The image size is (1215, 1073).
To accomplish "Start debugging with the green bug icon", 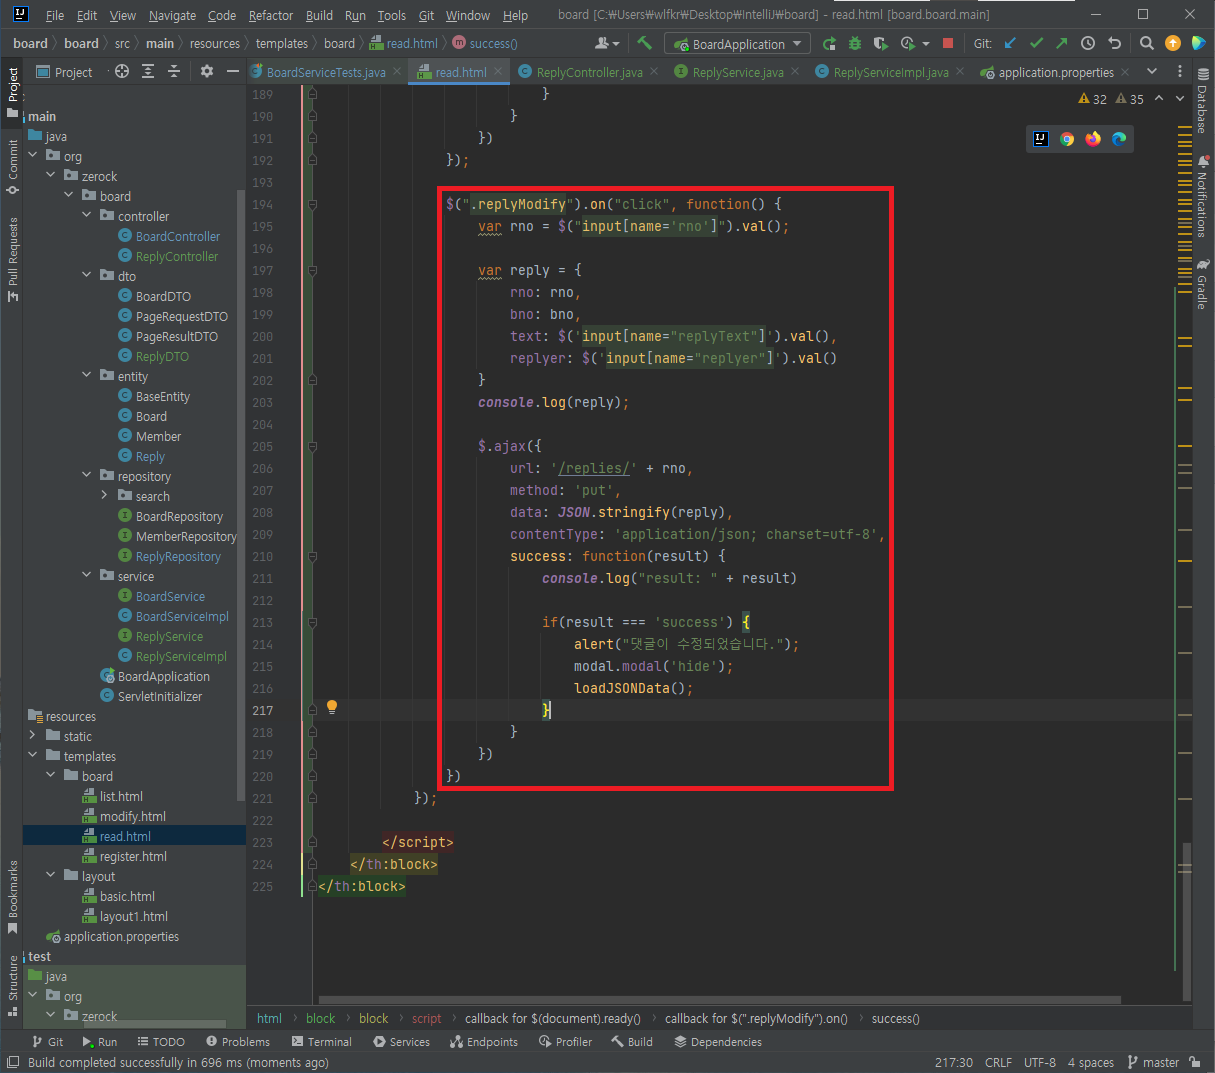I will tap(854, 43).
